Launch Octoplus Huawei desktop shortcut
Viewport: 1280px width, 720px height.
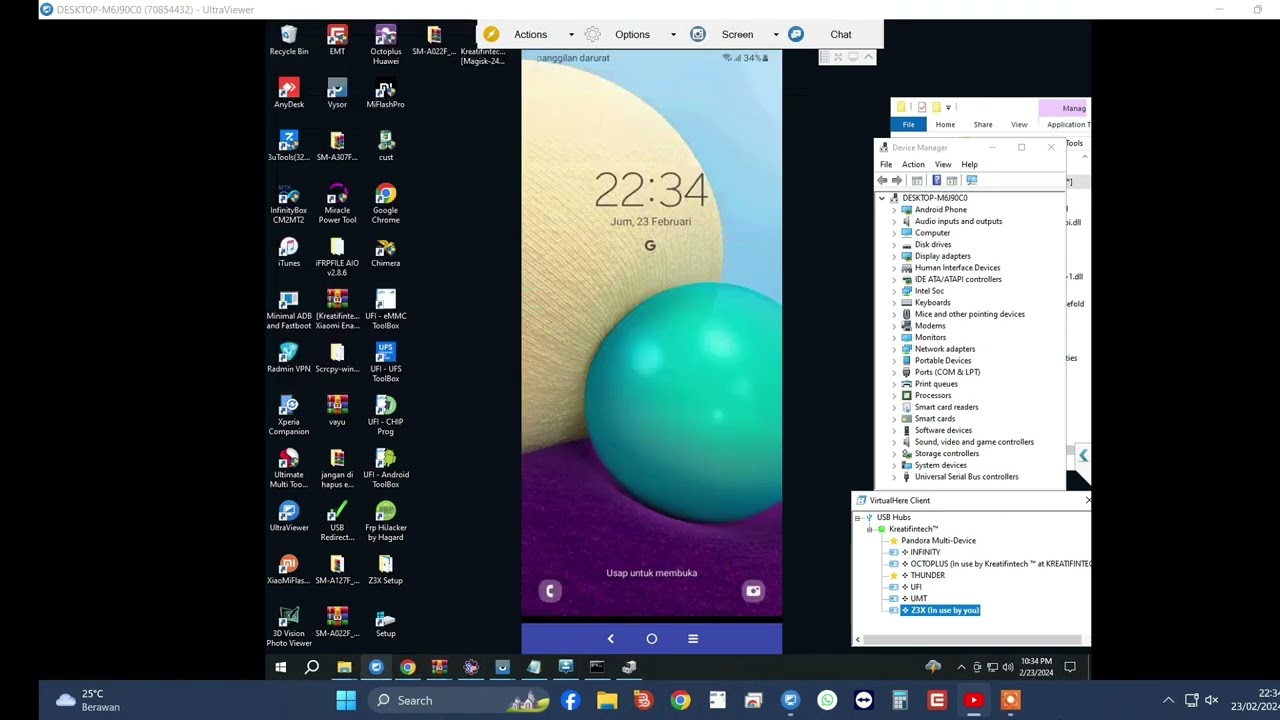(385, 46)
